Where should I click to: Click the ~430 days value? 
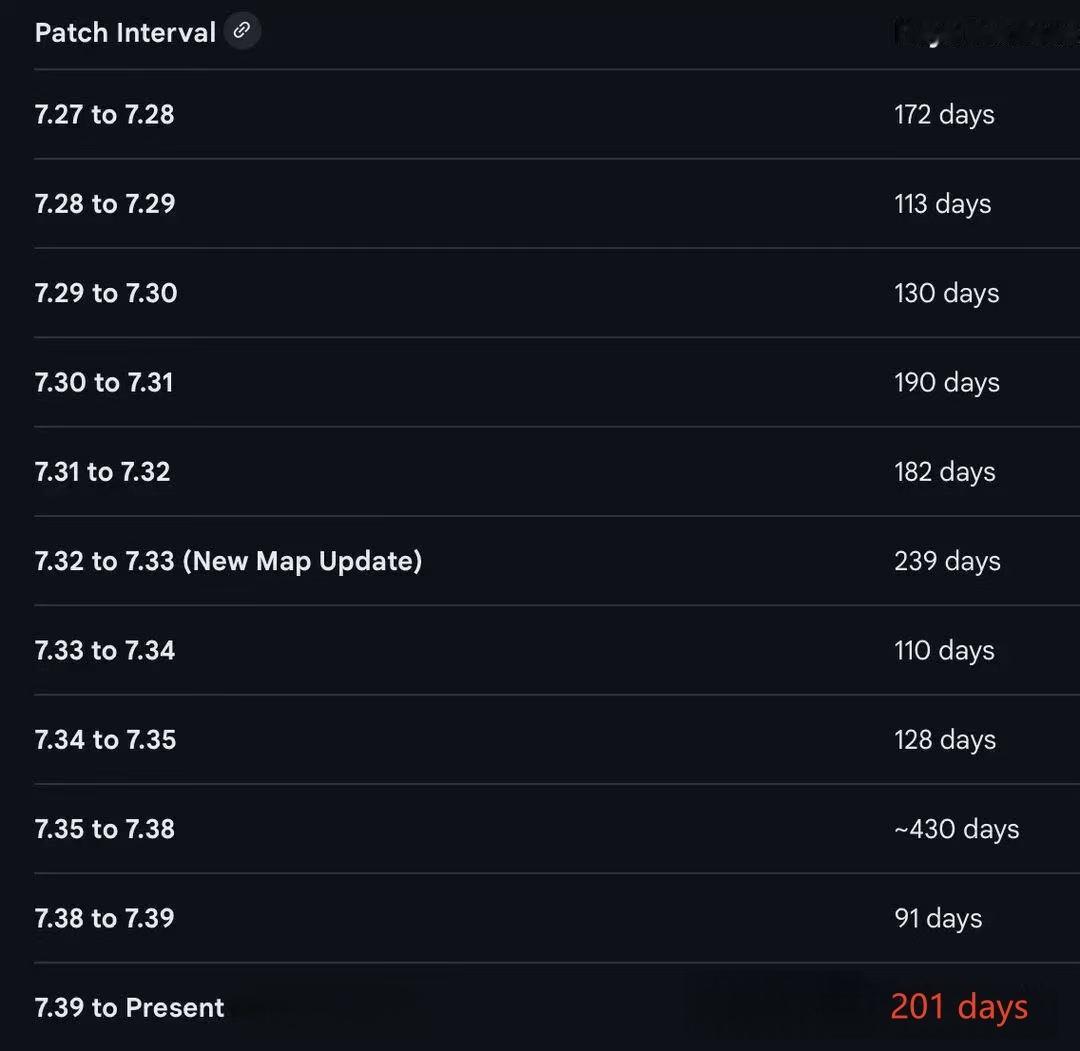pos(956,829)
